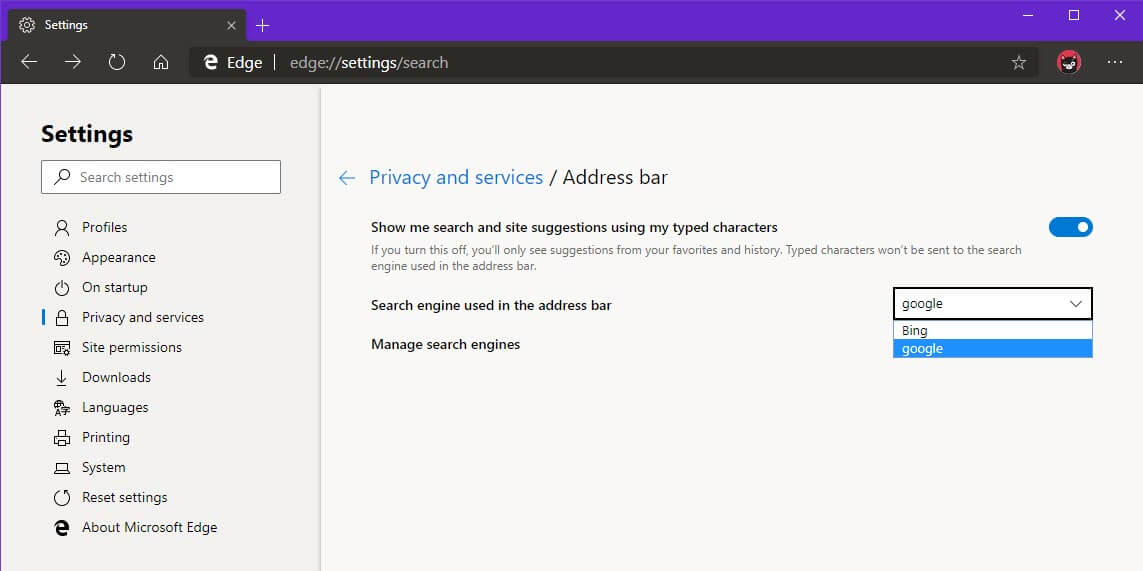The image size is (1143, 571).
Task: Select Privacy and services in sidebar
Action: click(x=143, y=317)
